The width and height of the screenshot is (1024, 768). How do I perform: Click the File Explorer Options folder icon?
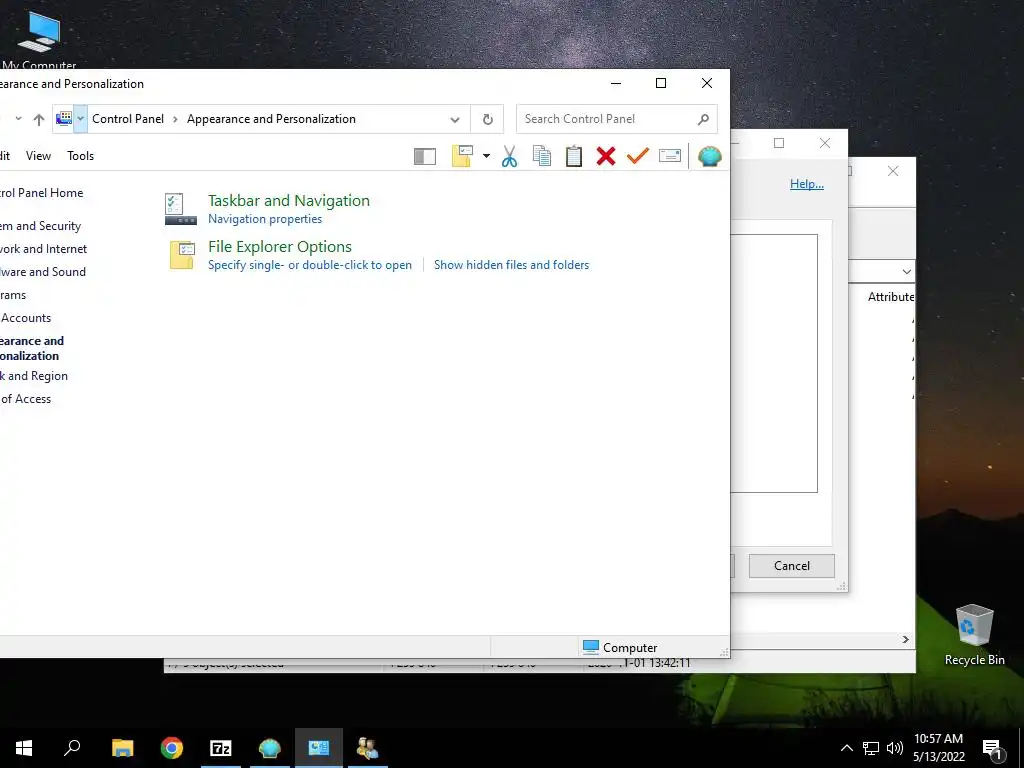pyautogui.click(x=182, y=255)
